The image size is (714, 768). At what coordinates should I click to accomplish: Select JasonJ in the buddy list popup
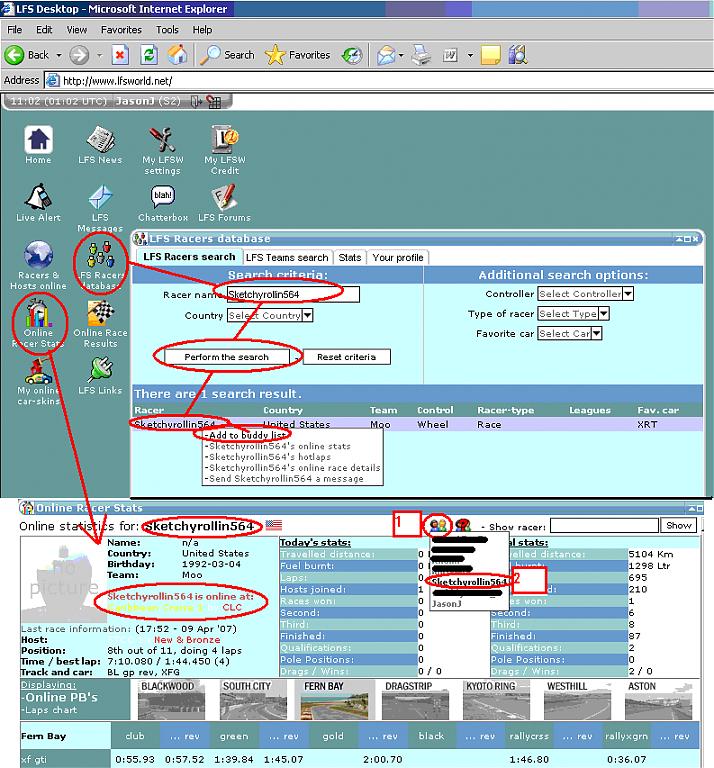[446, 604]
